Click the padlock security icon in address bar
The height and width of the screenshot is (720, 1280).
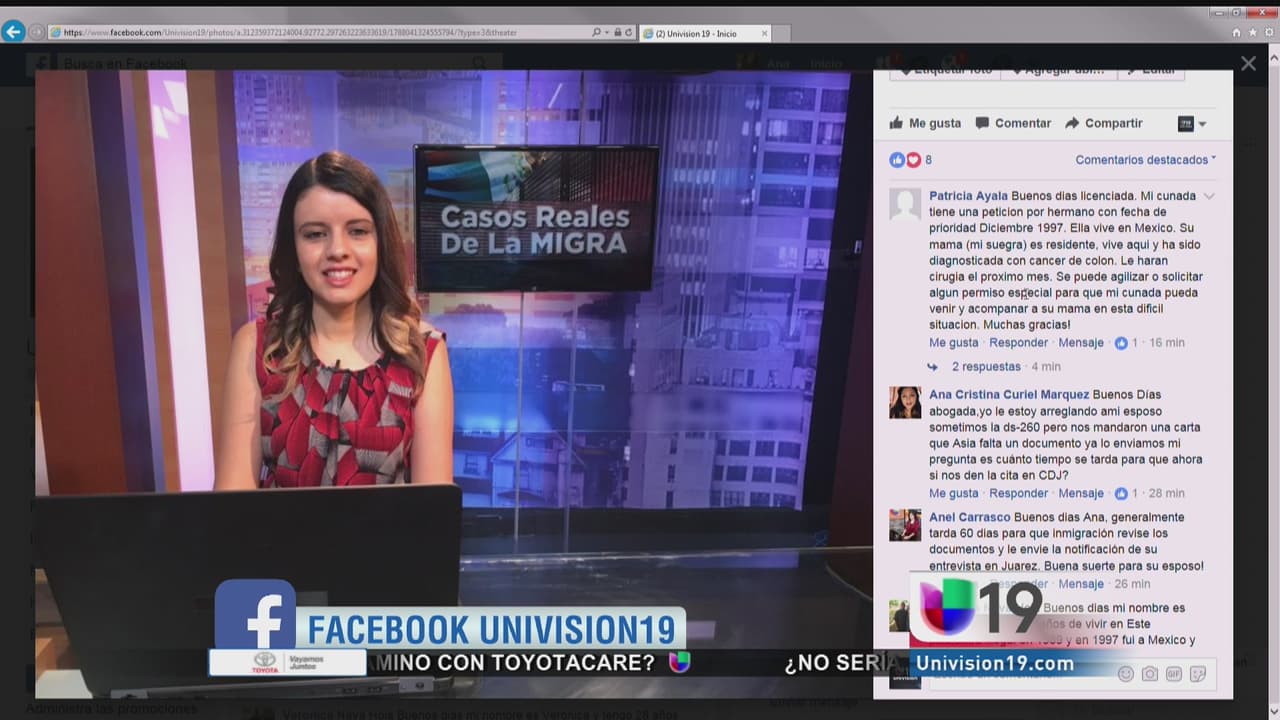tap(617, 33)
